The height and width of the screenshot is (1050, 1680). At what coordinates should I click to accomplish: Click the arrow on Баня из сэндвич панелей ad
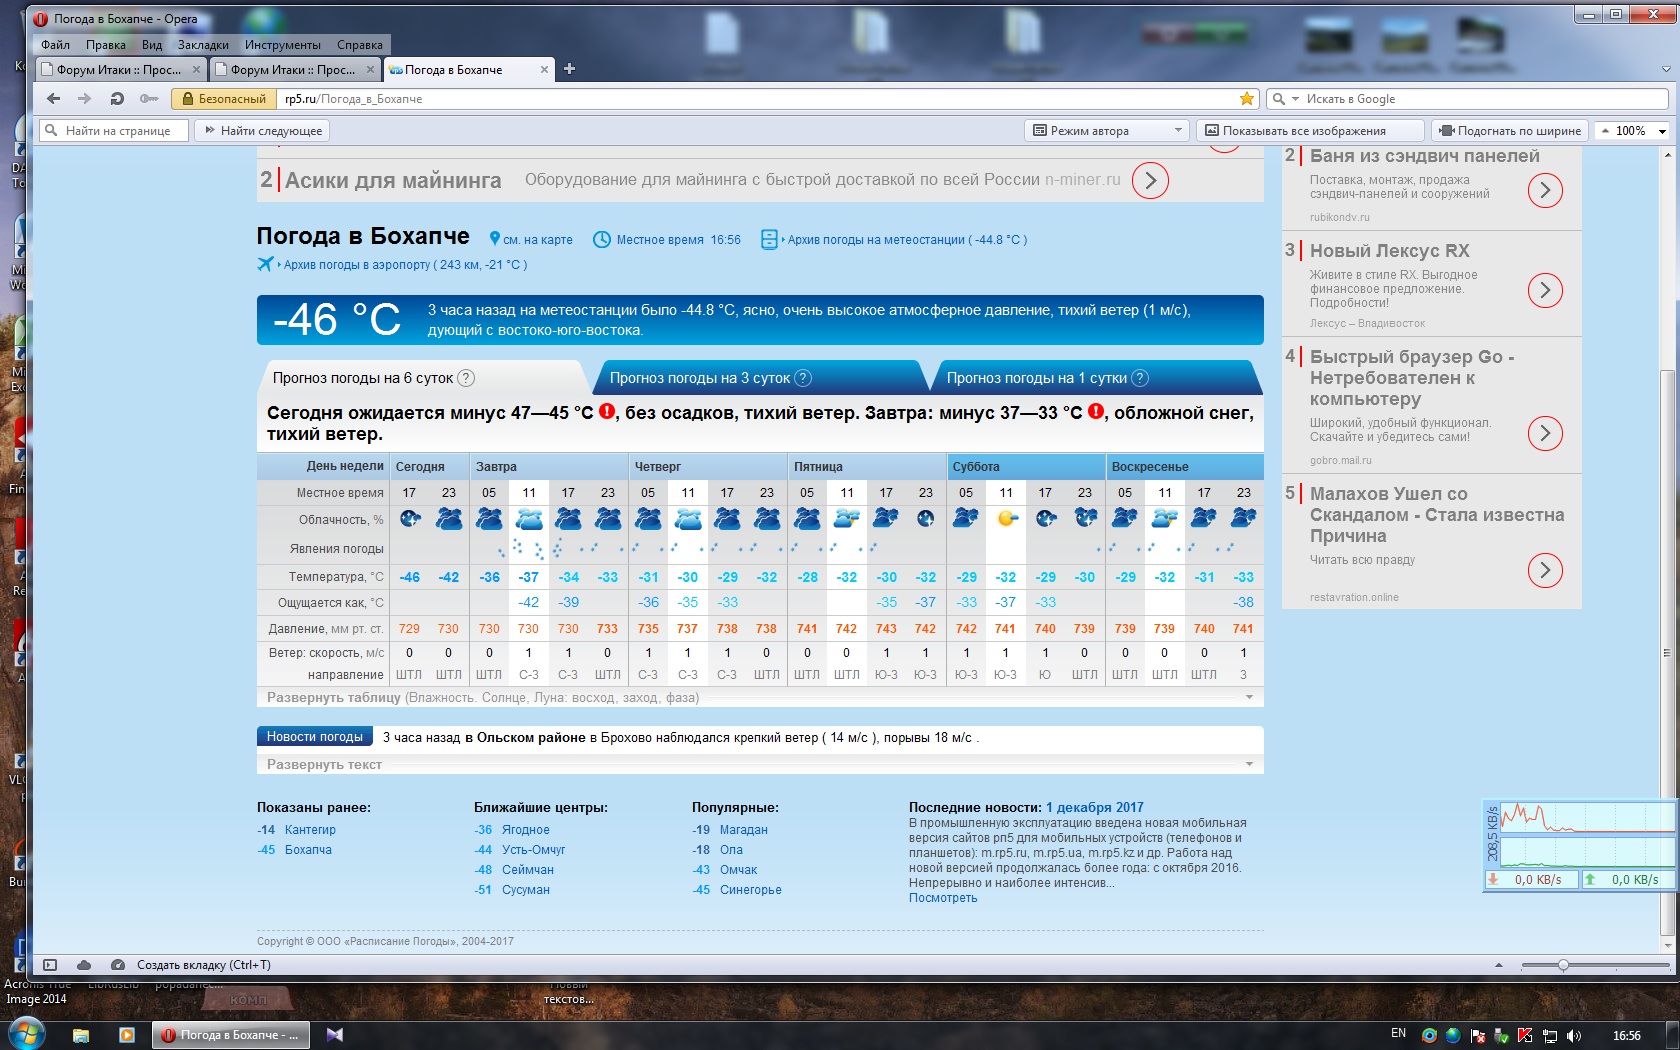click(x=1545, y=190)
